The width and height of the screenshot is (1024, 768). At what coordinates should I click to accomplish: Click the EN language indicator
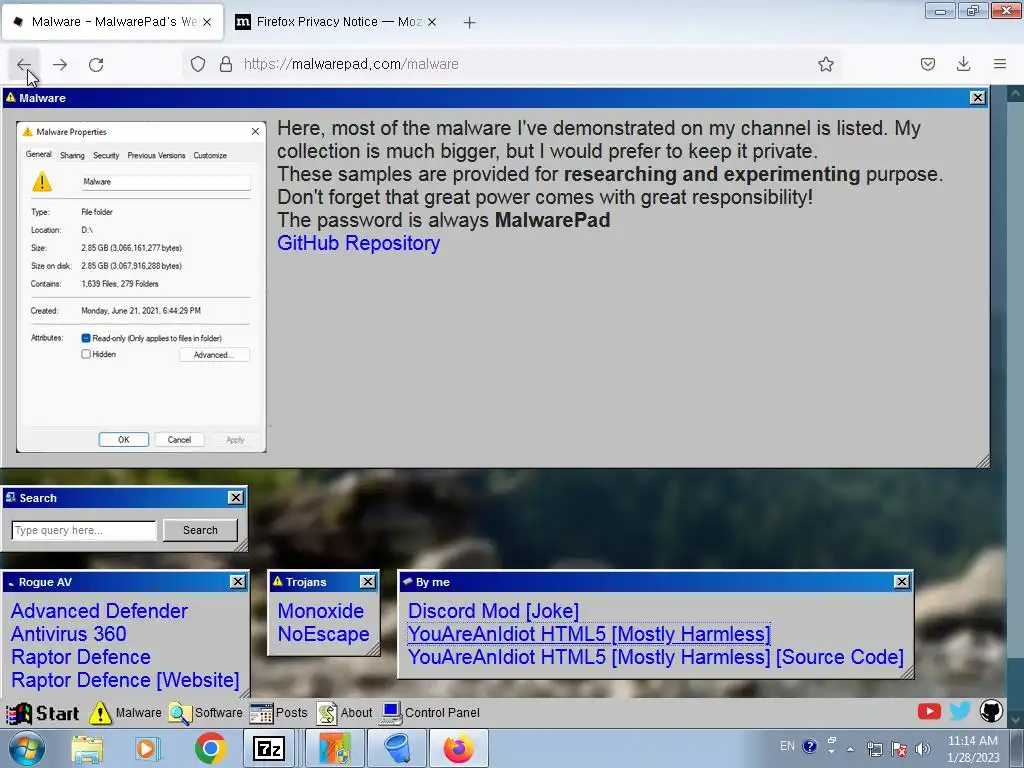788,746
